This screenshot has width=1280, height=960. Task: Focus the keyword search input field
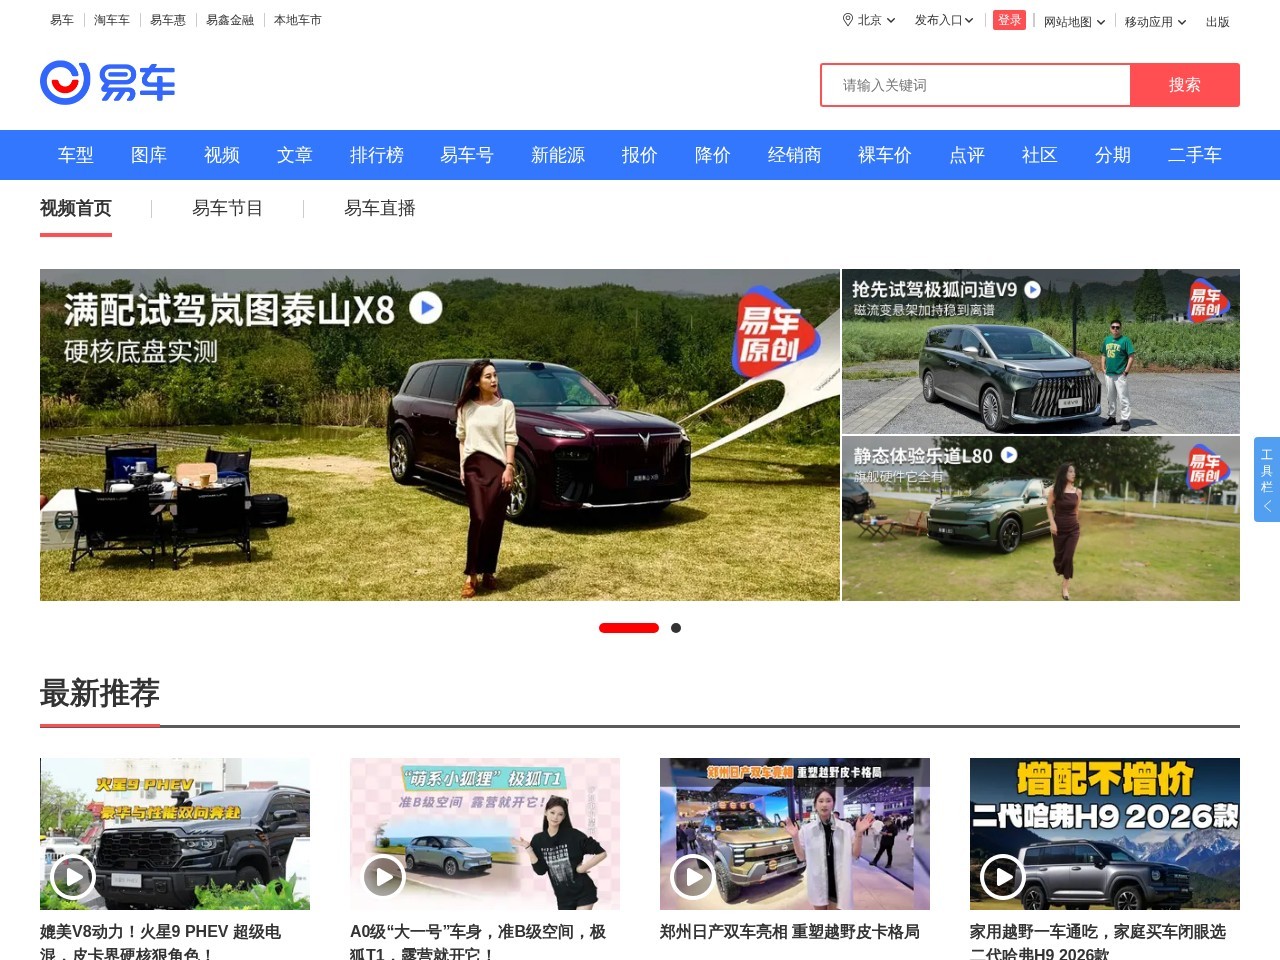tap(976, 85)
